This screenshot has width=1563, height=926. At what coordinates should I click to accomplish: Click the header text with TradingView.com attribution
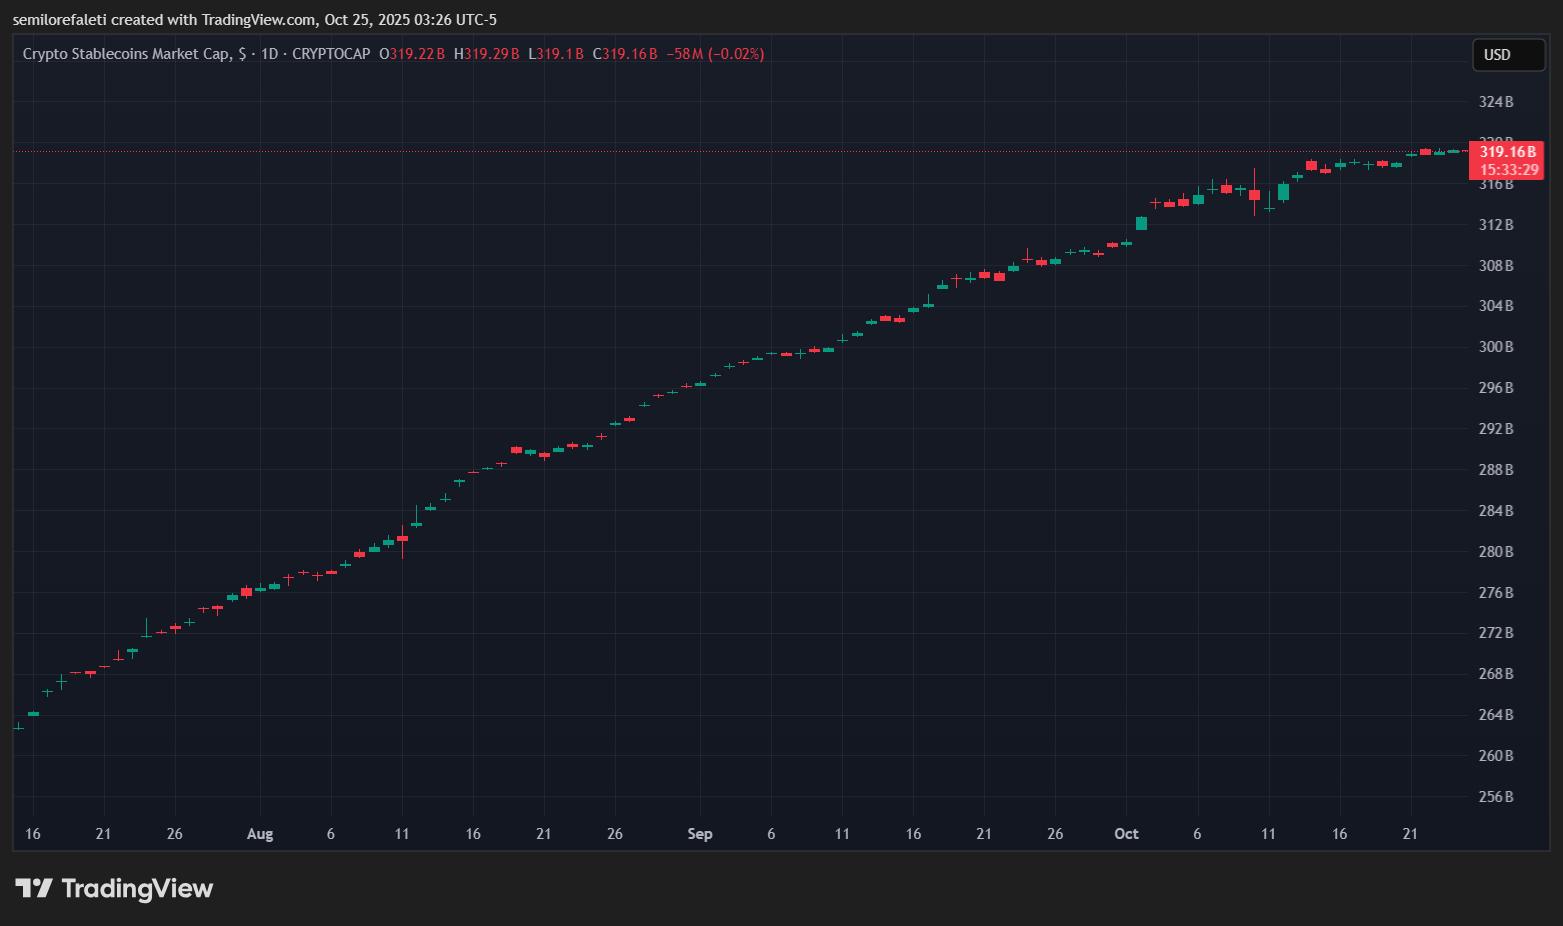point(254,20)
